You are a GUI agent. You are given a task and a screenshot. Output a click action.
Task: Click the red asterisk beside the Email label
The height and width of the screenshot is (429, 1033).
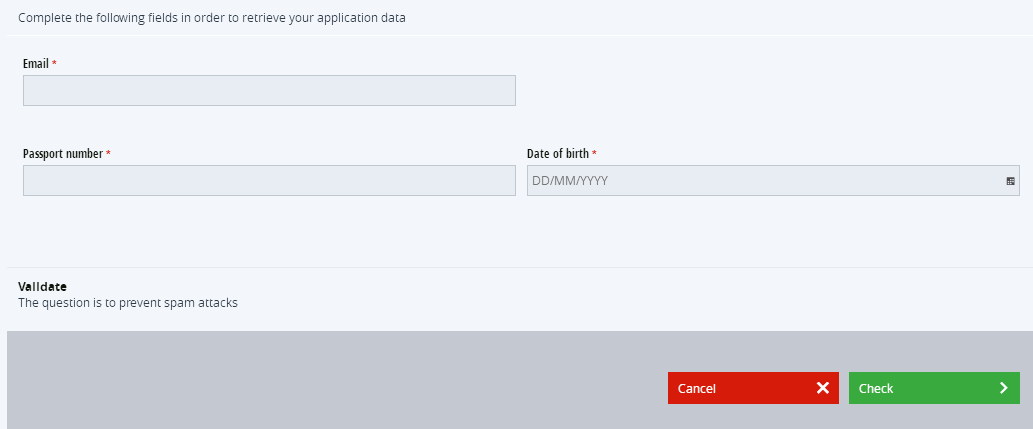pos(54,64)
